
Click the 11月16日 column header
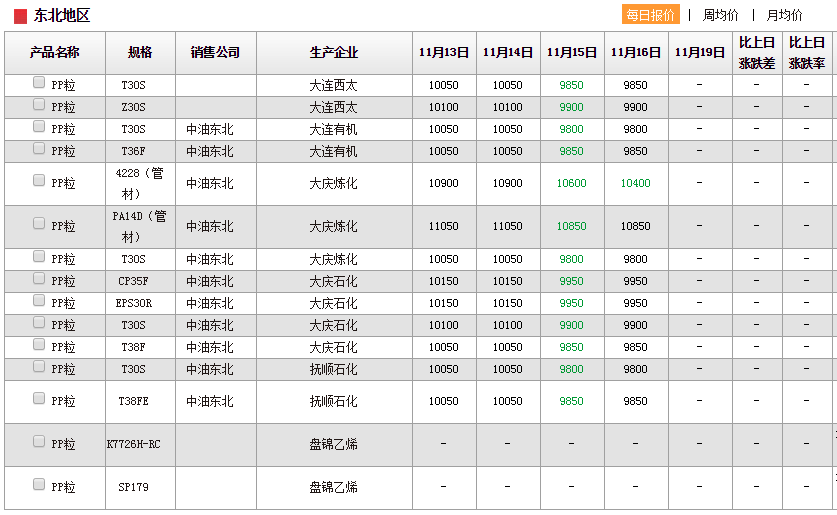[636, 53]
